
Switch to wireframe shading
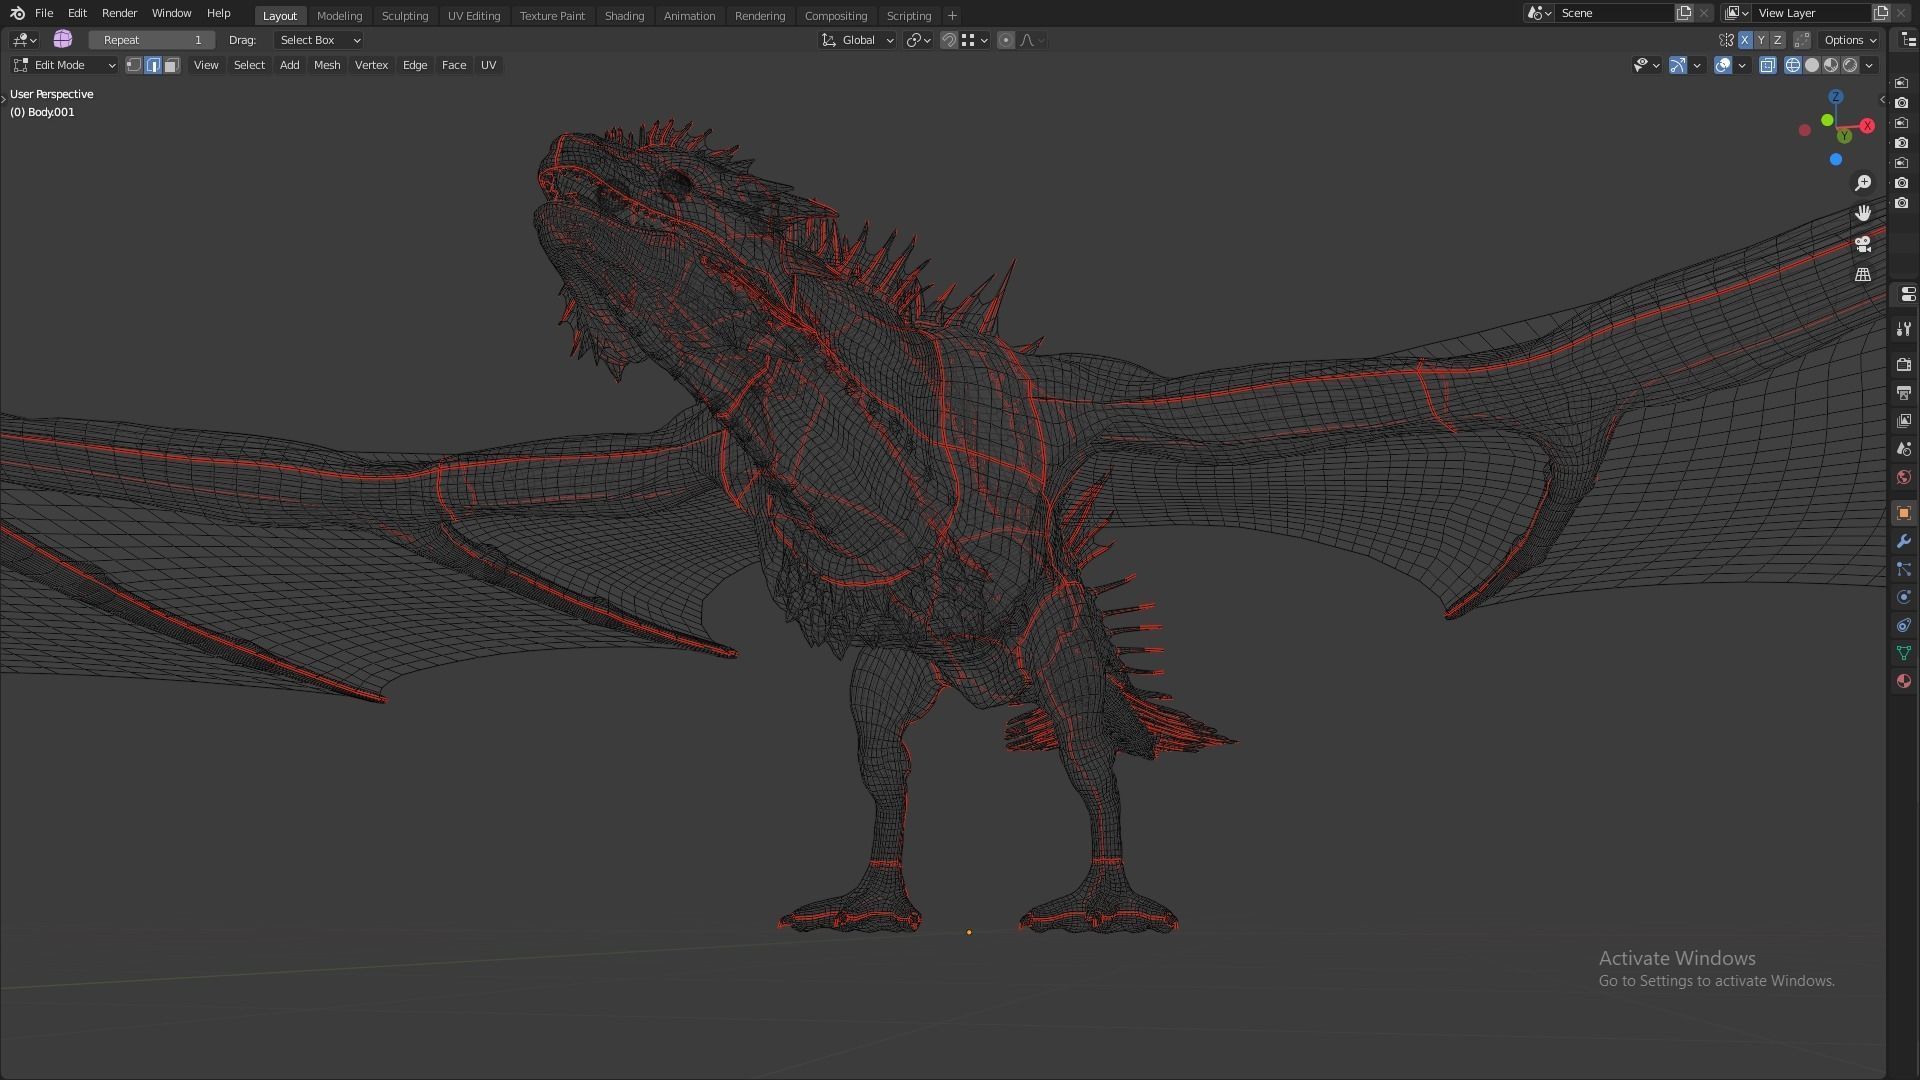point(1793,65)
